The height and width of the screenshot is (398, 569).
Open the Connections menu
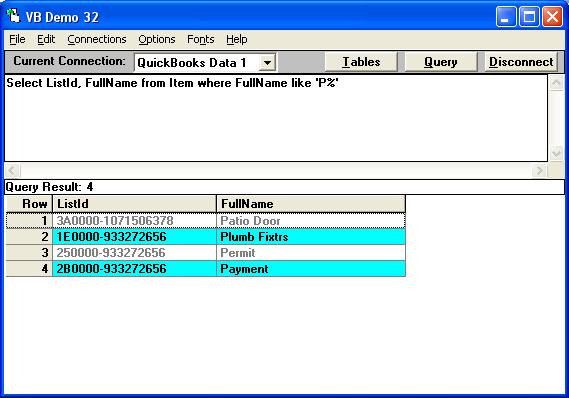pos(97,39)
